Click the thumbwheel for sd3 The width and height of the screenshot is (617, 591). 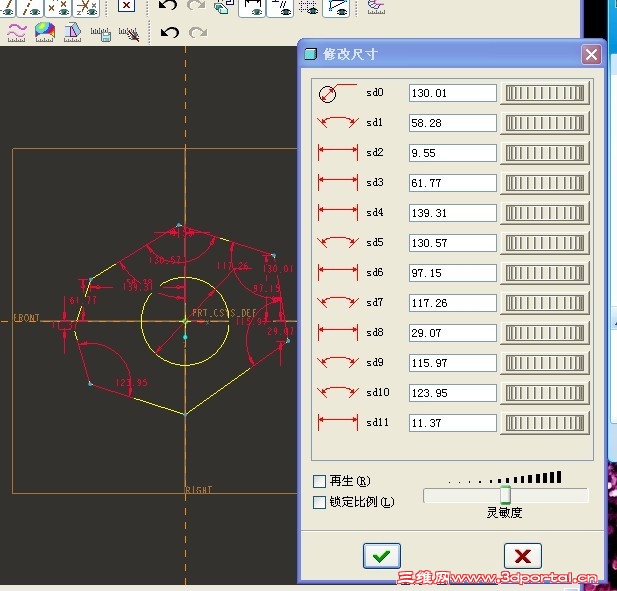(x=545, y=183)
